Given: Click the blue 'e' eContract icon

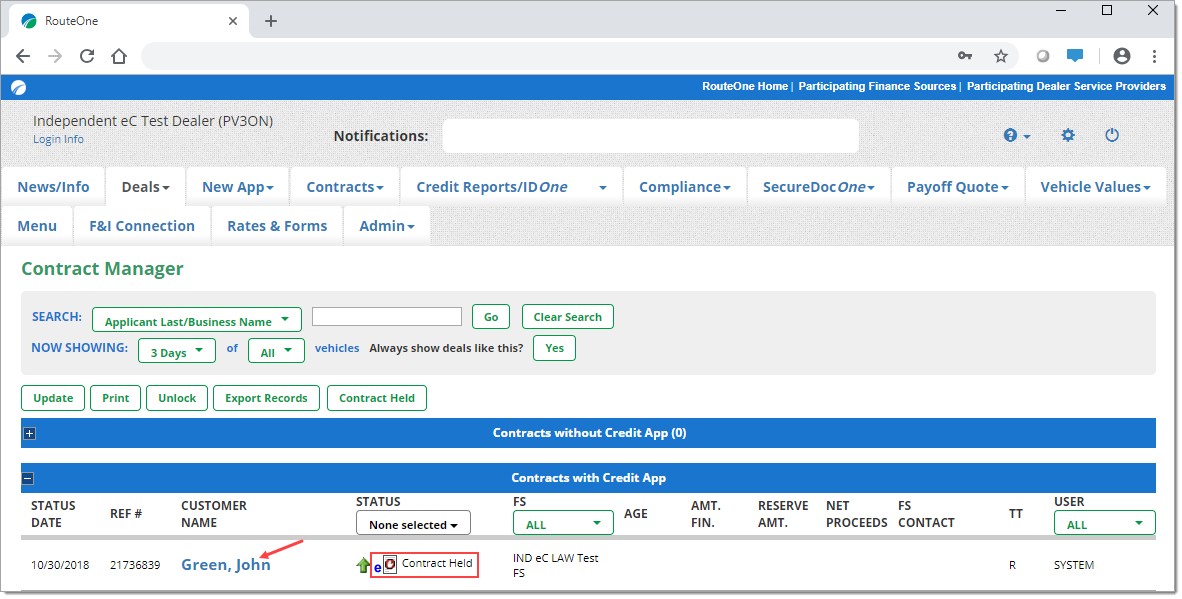Looking at the screenshot, I should [x=378, y=567].
